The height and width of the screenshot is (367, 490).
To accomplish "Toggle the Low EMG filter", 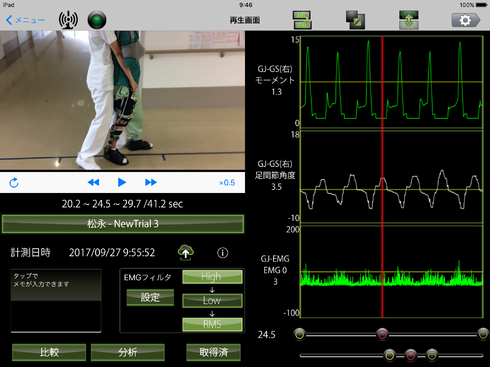I will coord(212,300).
